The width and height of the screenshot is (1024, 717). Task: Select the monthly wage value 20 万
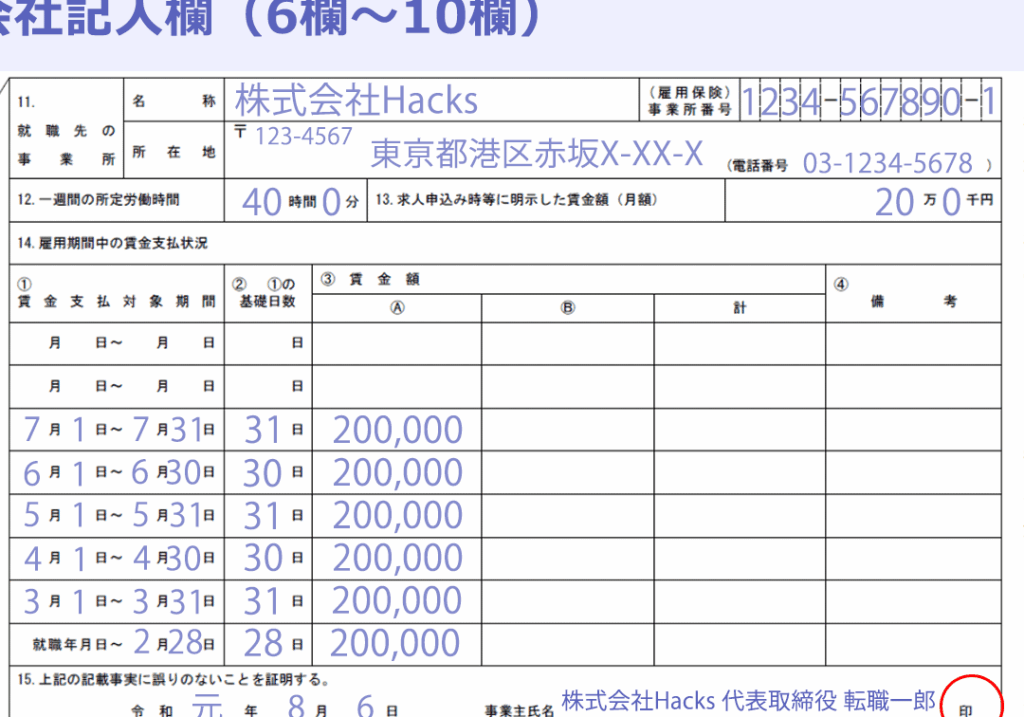(x=894, y=202)
